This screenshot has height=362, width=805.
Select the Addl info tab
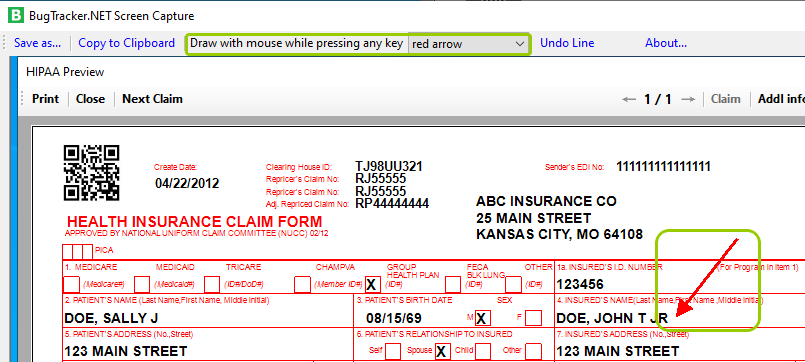(781, 99)
